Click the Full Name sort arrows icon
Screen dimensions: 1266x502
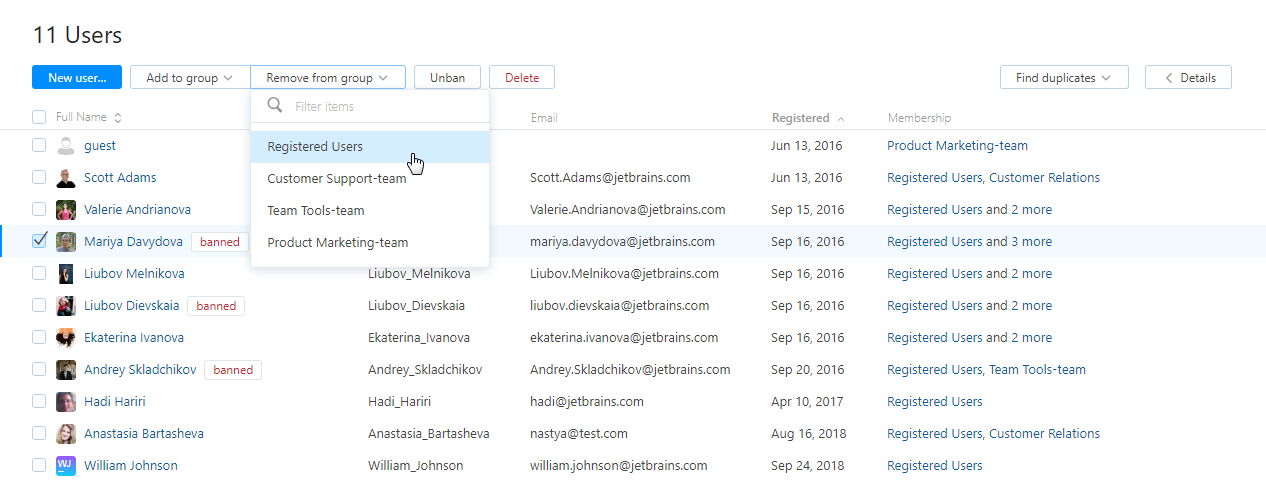point(118,118)
